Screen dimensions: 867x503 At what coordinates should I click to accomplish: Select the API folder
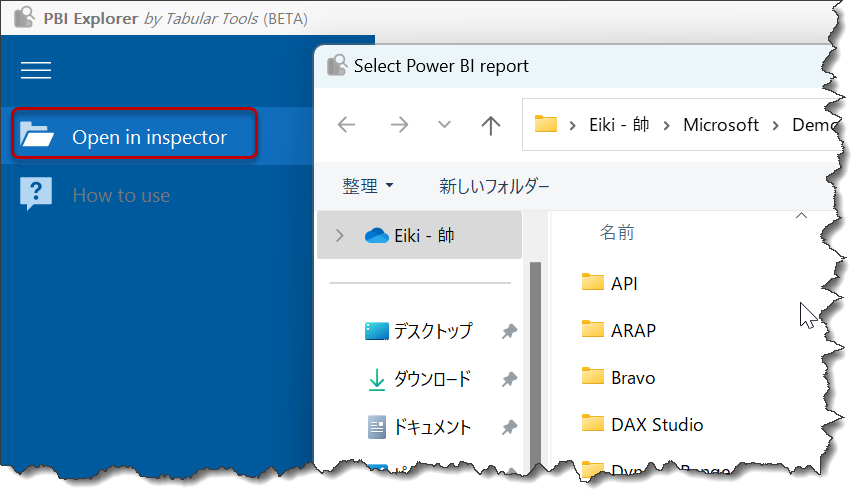click(x=624, y=284)
